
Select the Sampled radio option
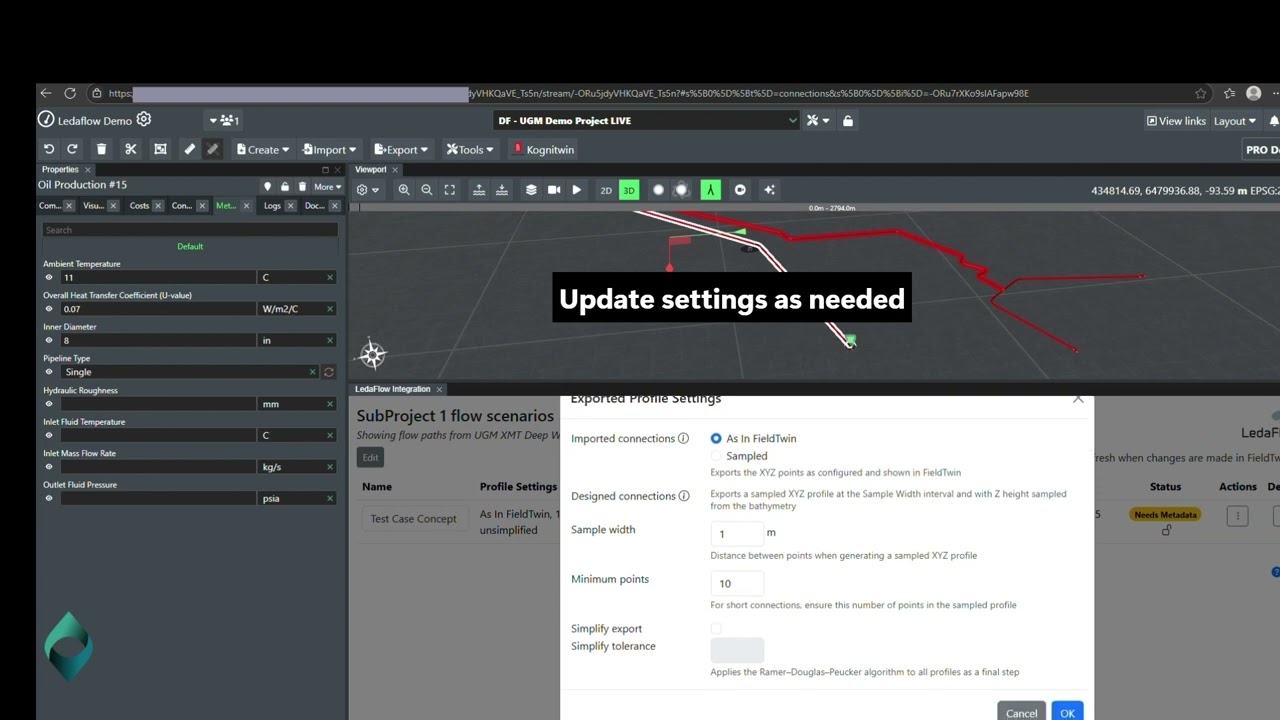click(x=716, y=456)
